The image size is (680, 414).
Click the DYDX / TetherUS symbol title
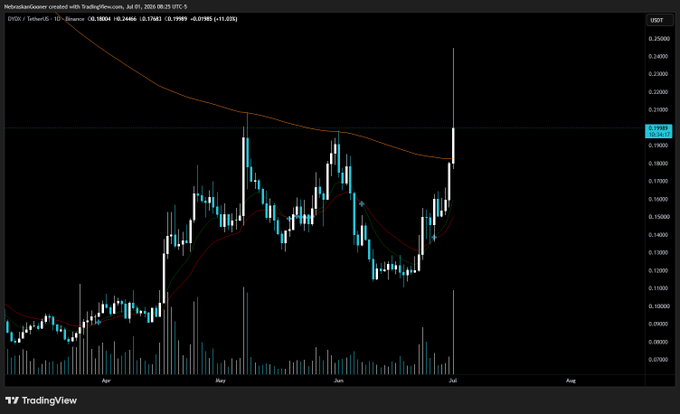click(30, 19)
